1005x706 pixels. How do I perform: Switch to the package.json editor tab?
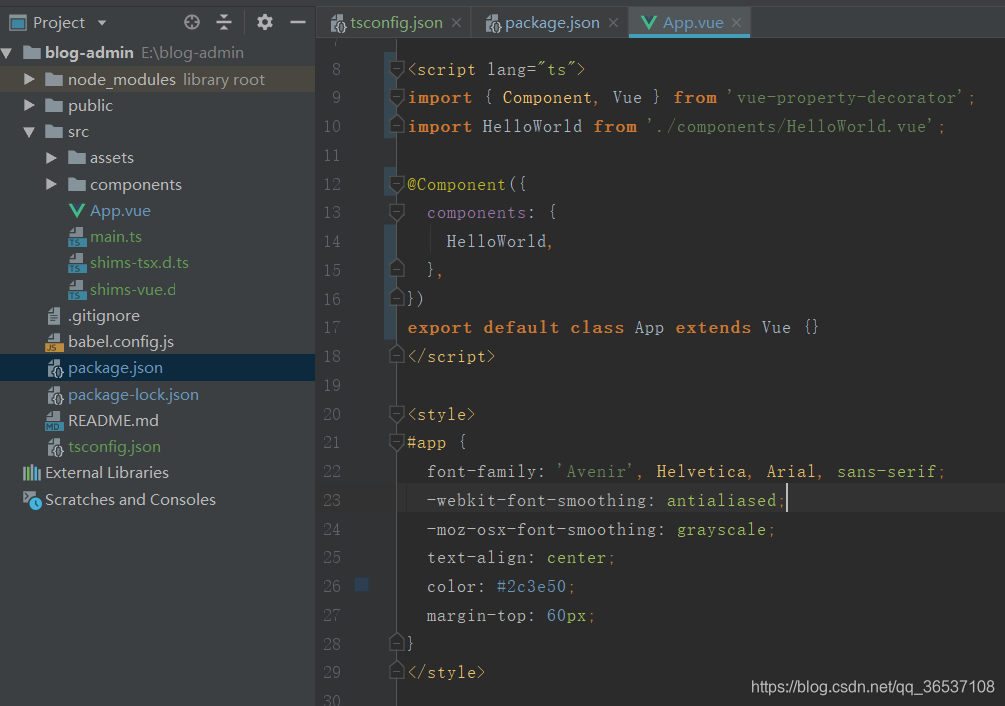coord(552,23)
